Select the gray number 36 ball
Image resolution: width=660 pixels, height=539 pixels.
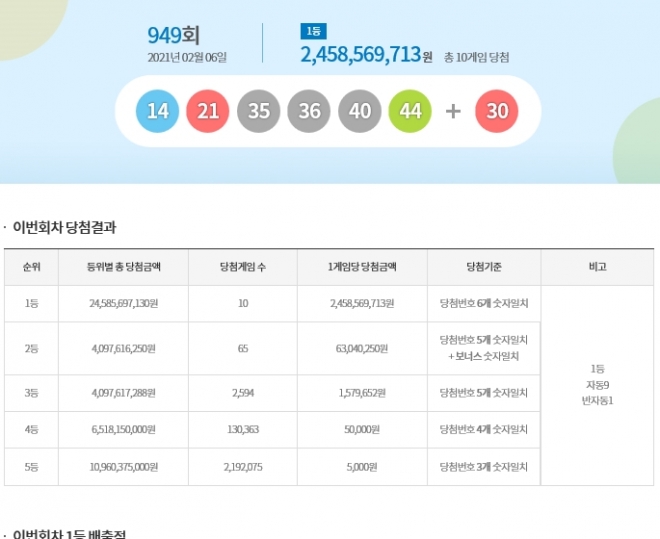[309, 111]
